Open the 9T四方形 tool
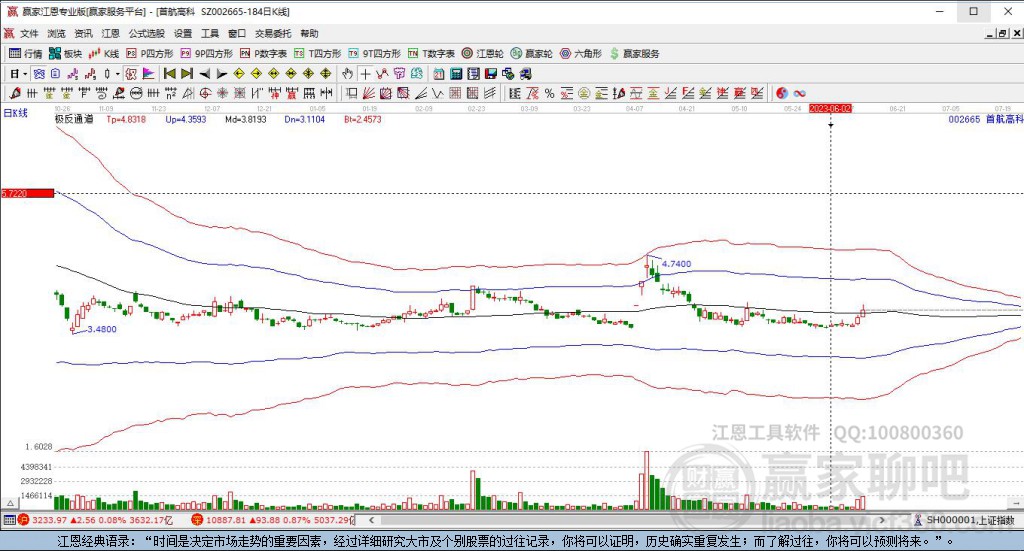 (374, 54)
